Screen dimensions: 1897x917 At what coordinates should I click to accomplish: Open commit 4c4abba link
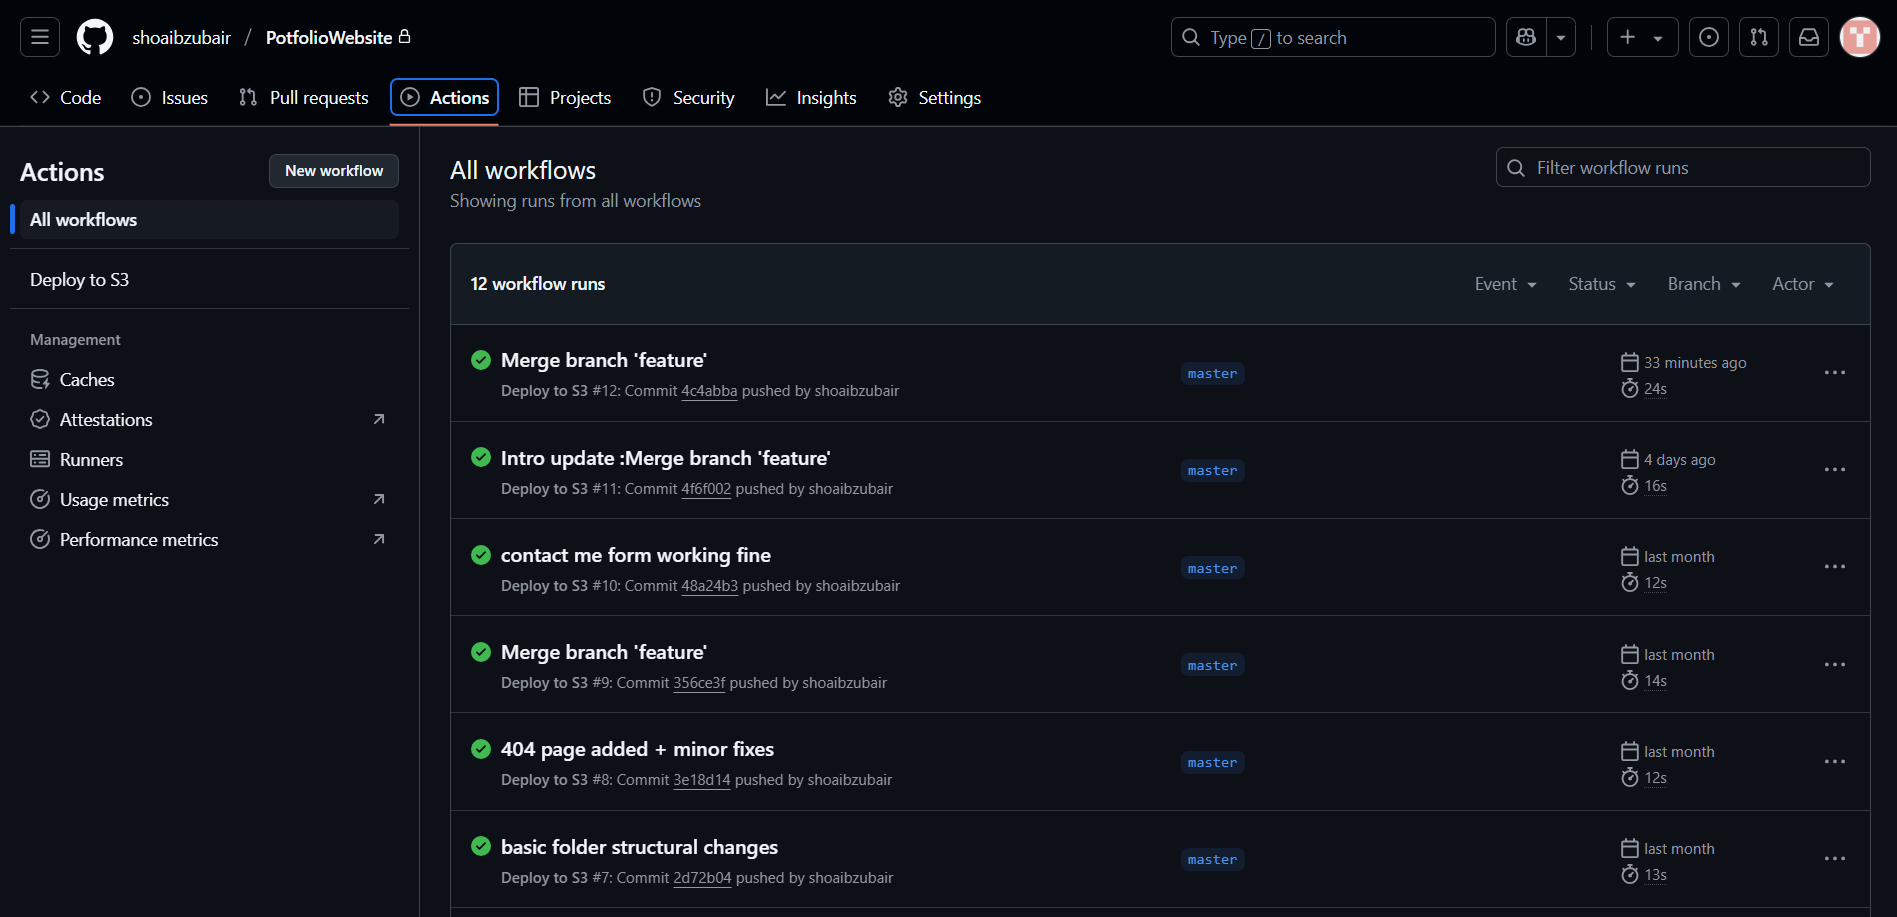tap(709, 391)
